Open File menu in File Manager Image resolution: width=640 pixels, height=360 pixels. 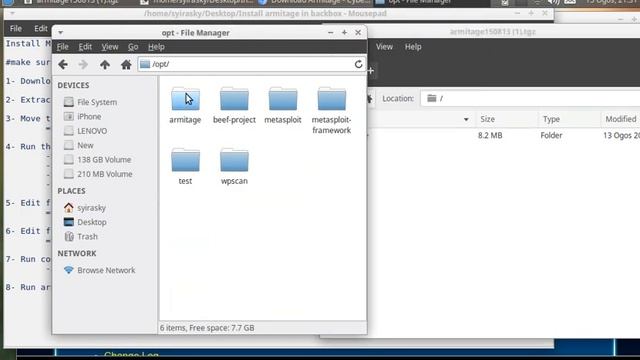click(62, 47)
